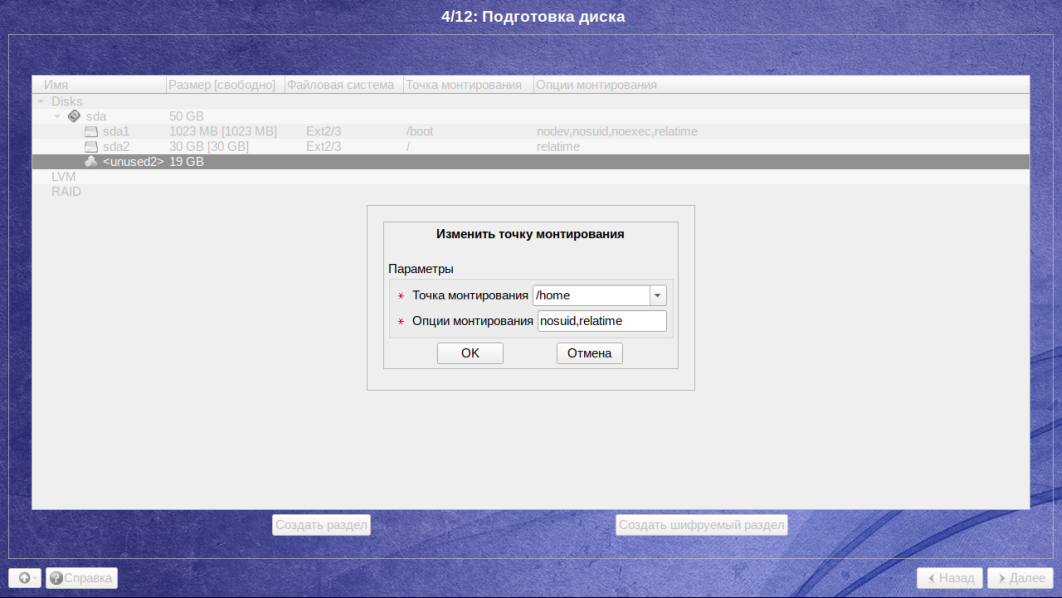The image size is (1062, 598).
Task: Collapse the sda disk node
Action: point(58,116)
